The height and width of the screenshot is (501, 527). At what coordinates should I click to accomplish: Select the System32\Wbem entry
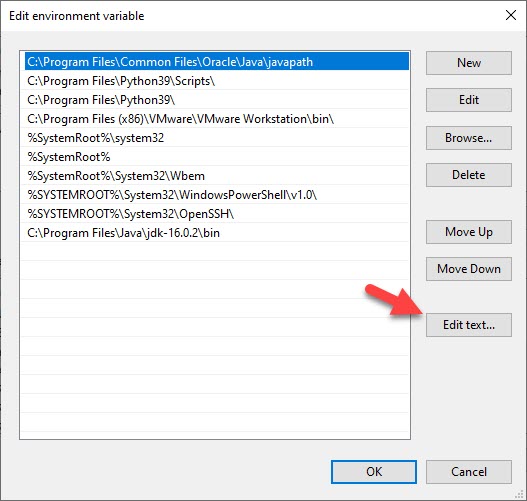217,176
